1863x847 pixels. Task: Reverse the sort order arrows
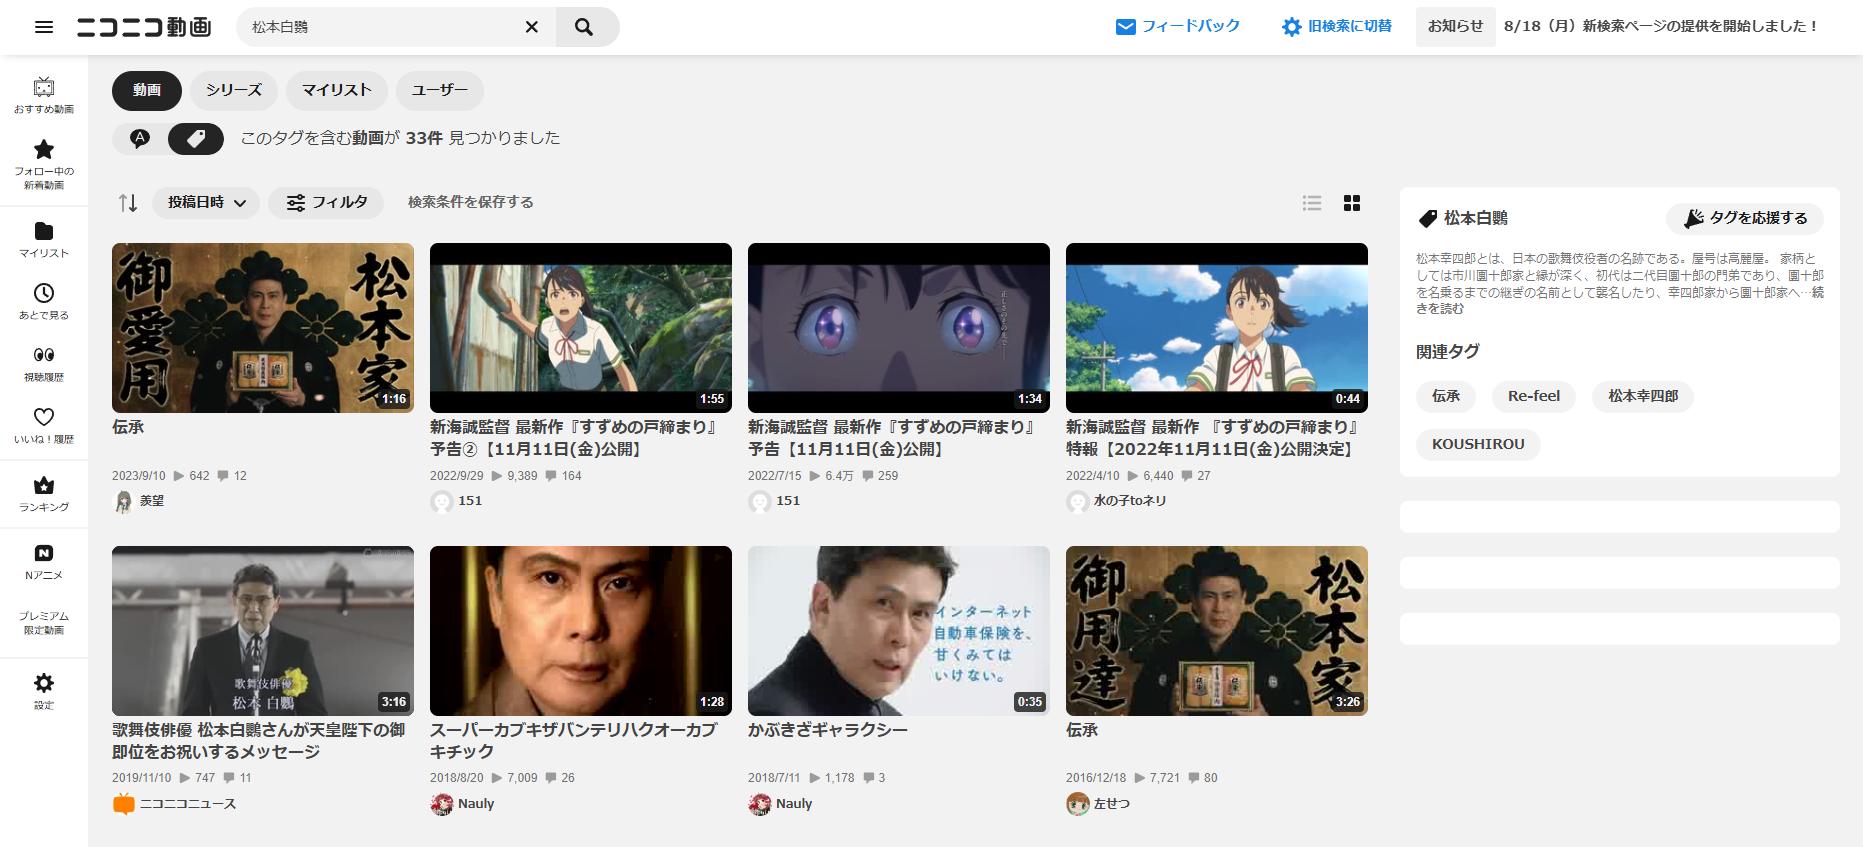(128, 203)
